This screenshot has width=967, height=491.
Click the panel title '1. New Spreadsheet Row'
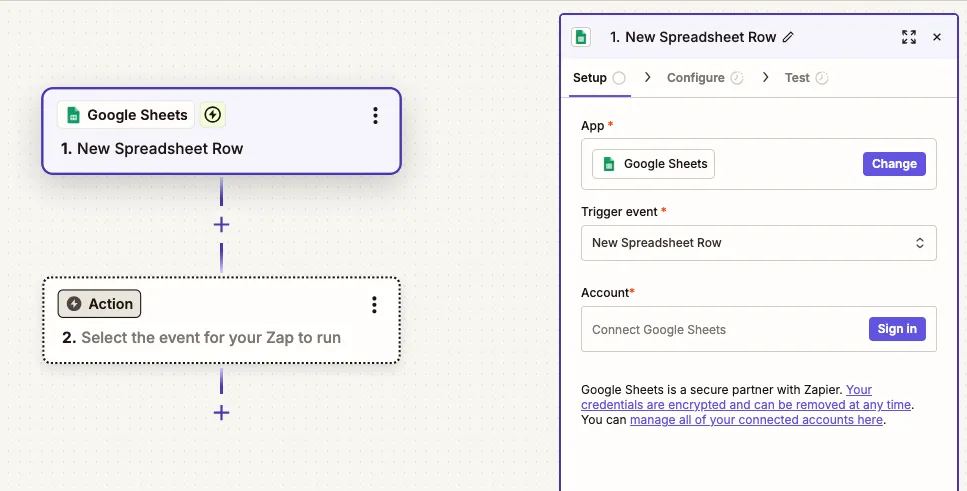pyautogui.click(x=693, y=37)
